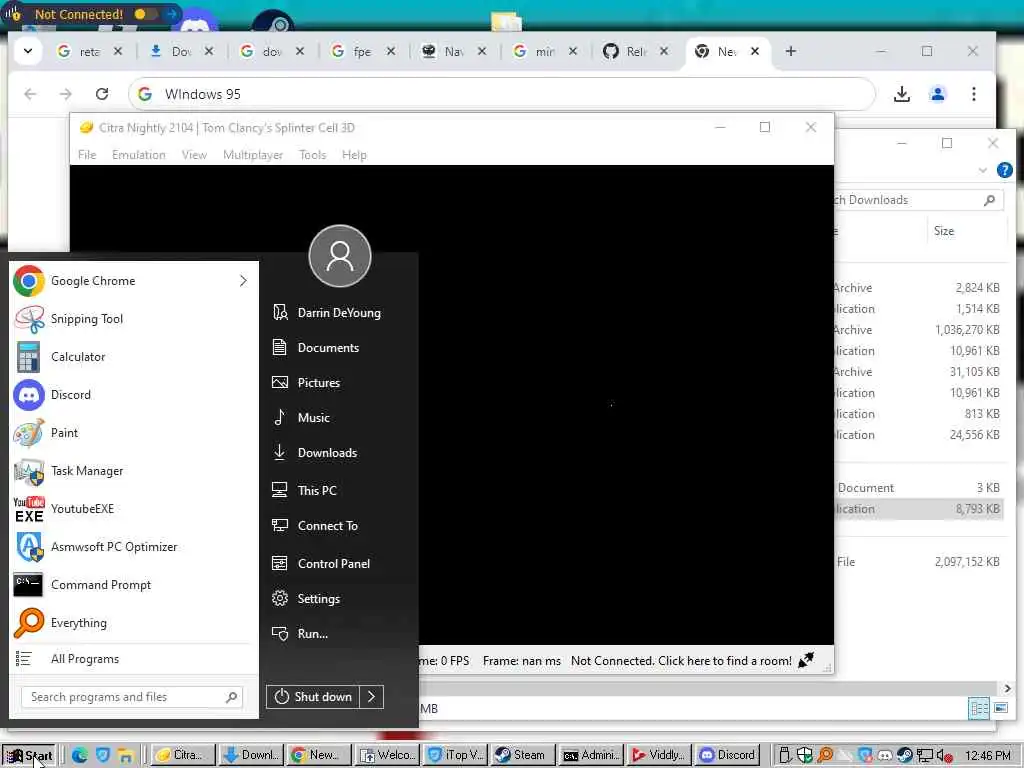This screenshot has width=1024, height=768.
Task: Open Edge from taskbar quick launch
Action: [x=80, y=756]
